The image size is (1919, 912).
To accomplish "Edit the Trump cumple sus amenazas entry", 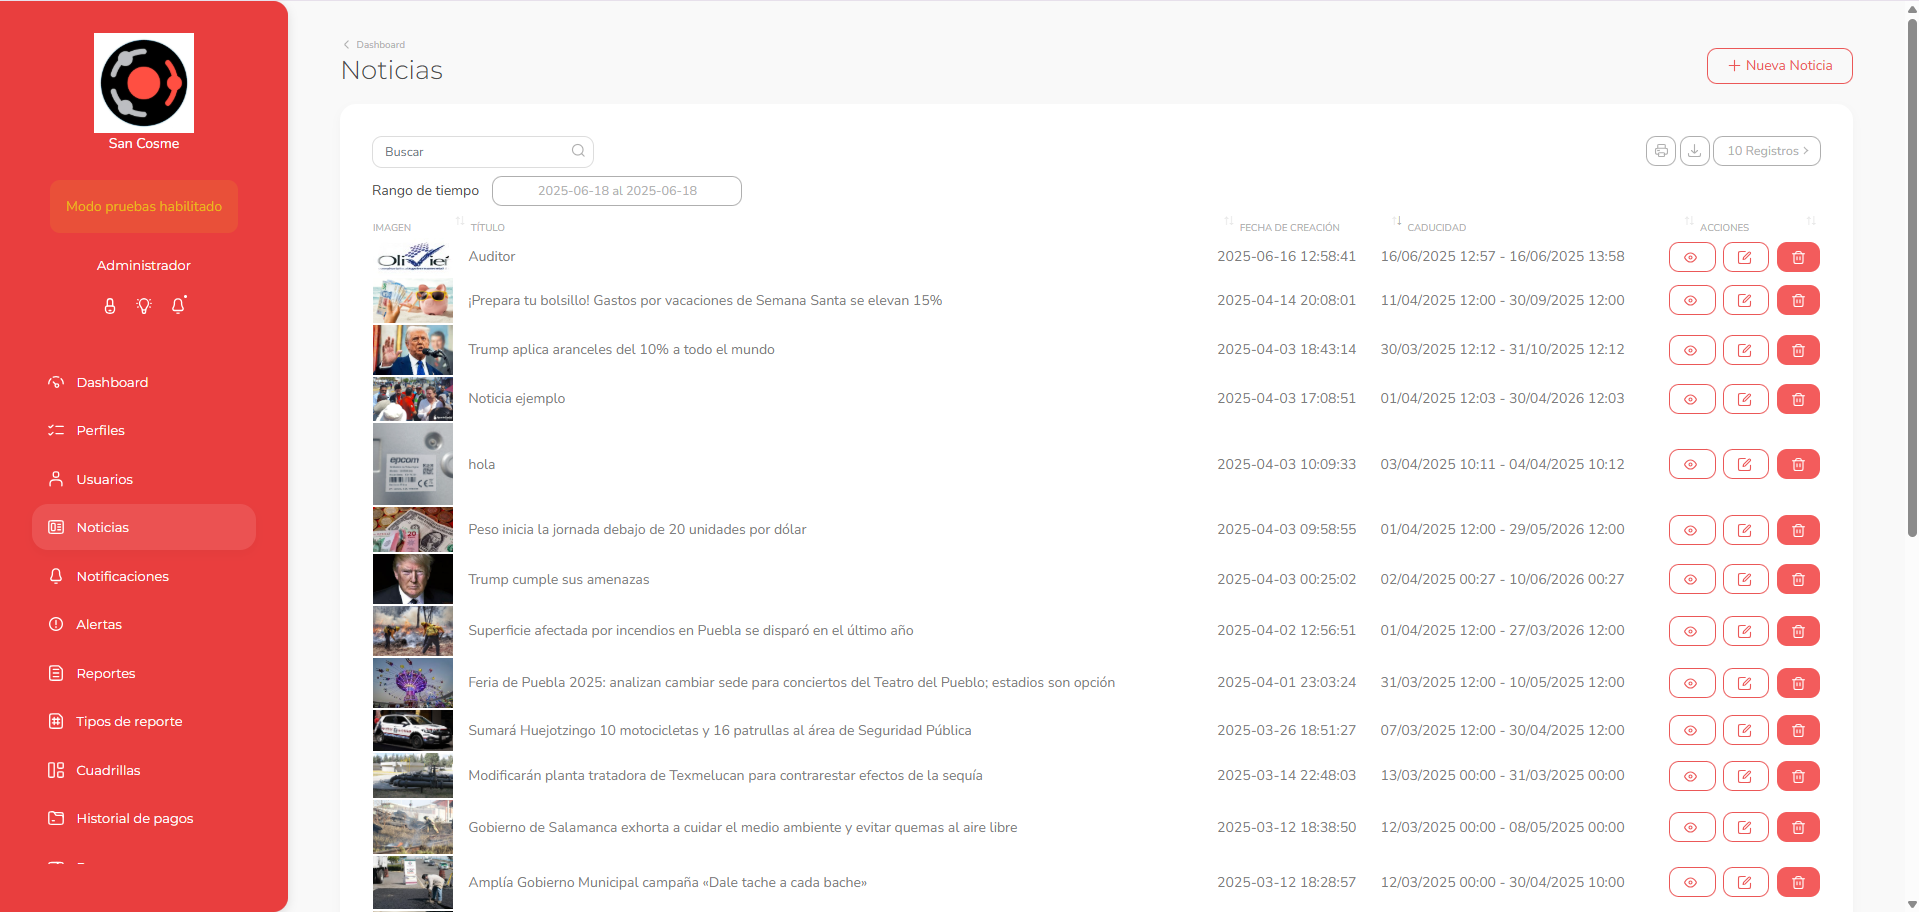I will pos(1745,579).
